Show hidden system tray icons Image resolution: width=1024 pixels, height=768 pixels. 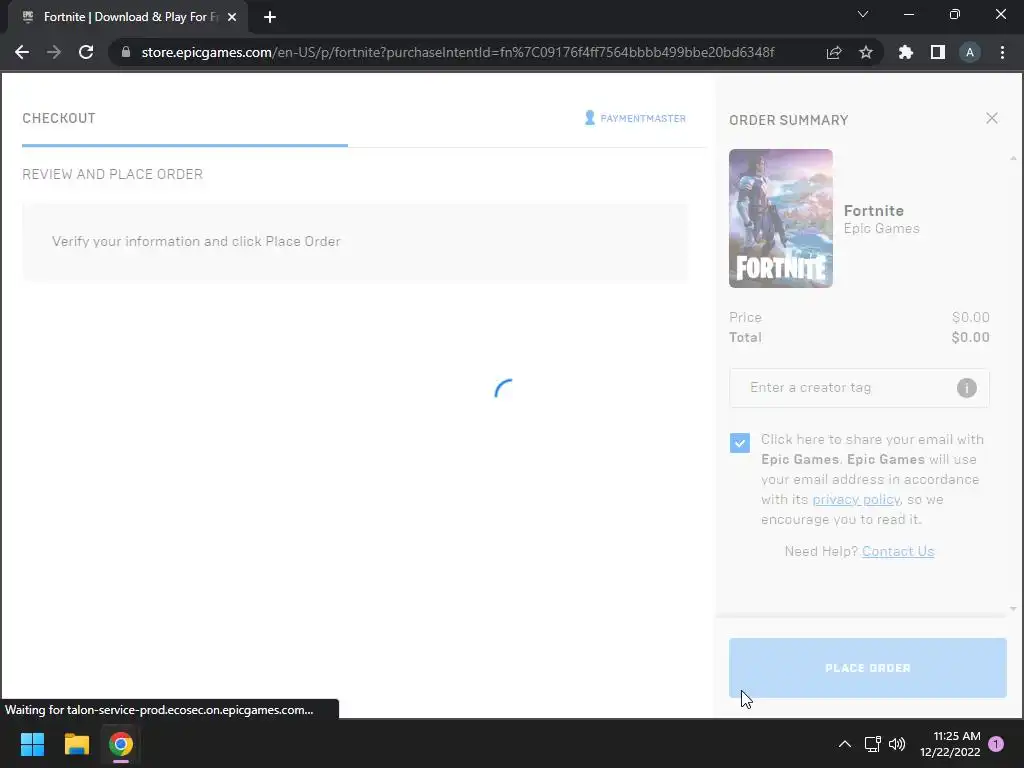coord(844,744)
